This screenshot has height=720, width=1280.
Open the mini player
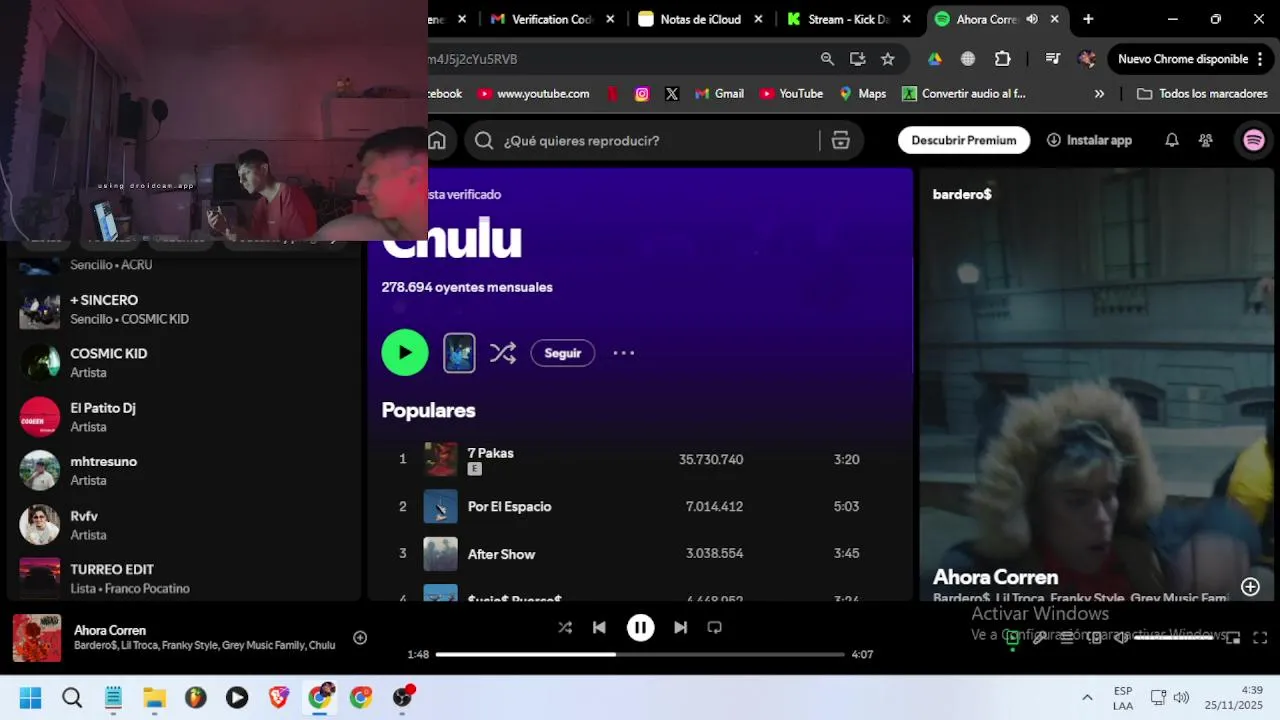(x=1233, y=637)
